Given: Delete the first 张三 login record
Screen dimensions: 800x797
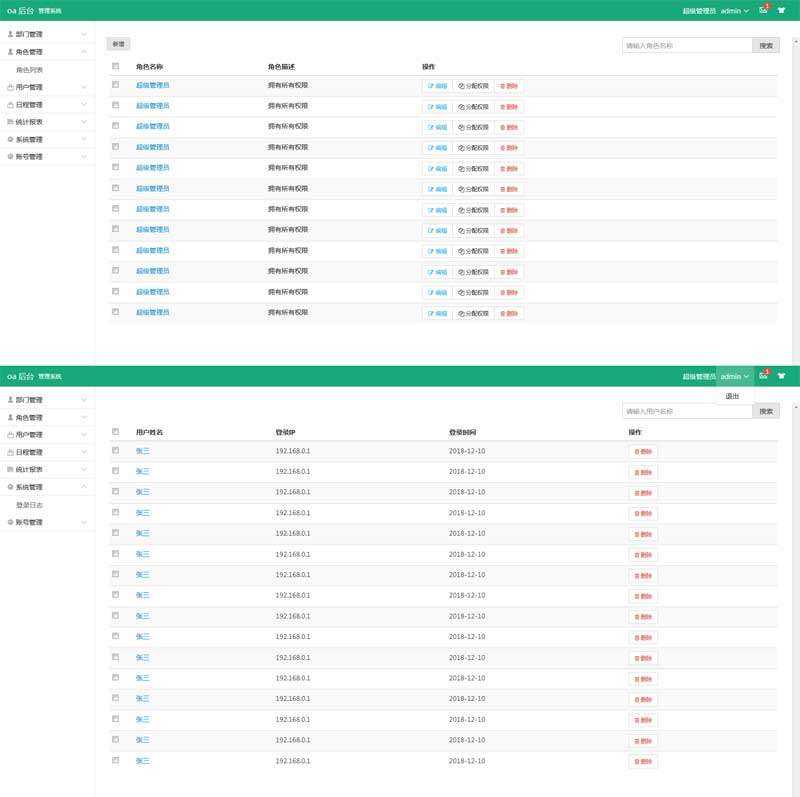Looking at the screenshot, I should click(643, 452).
